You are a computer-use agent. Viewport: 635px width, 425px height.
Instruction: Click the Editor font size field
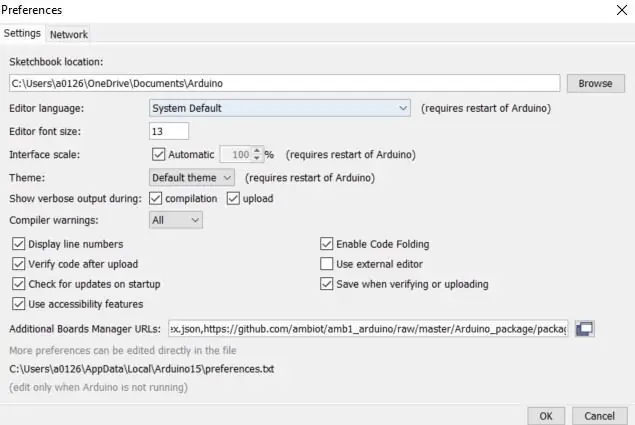pyautogui.click(x=169, y=131)
